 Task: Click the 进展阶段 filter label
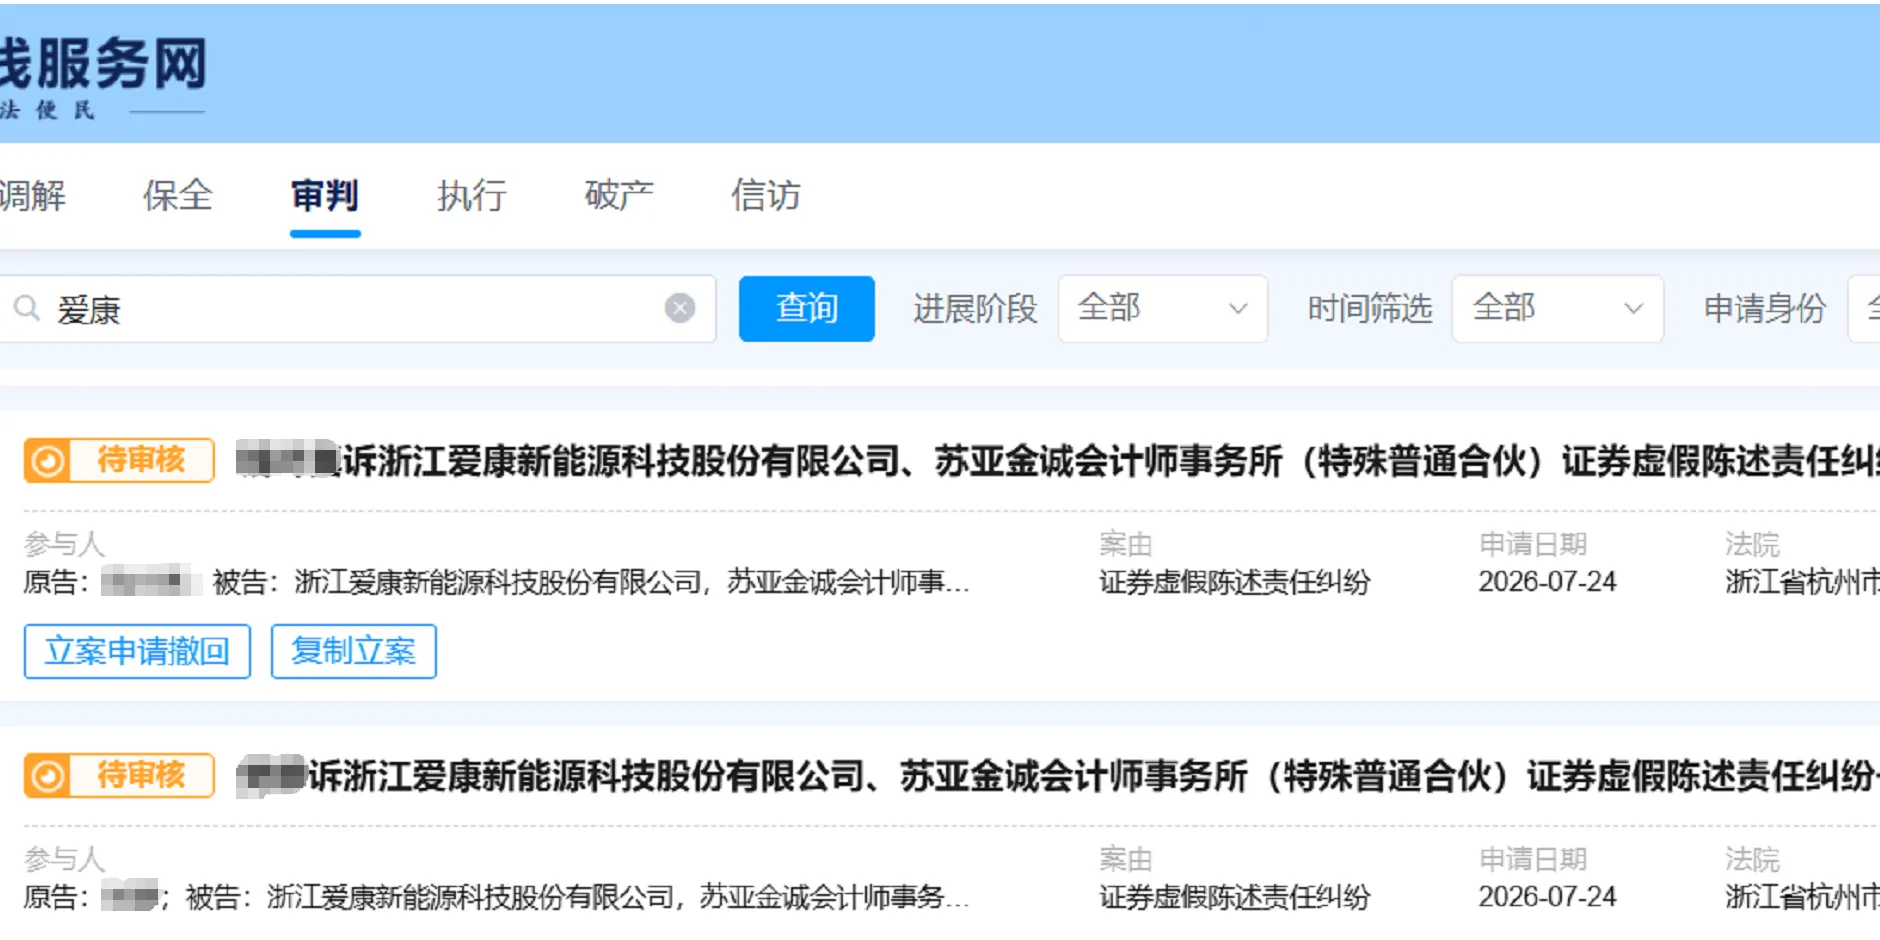975,309
